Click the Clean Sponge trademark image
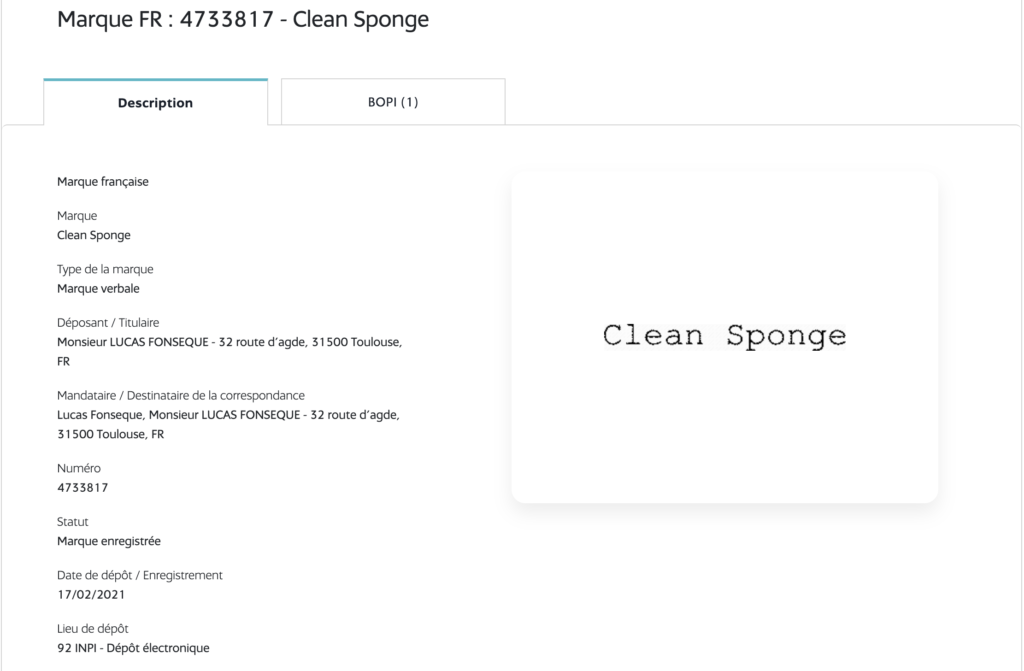This screenshot has width=1024, height=671. pyautogui.click(x=723, y=336)
